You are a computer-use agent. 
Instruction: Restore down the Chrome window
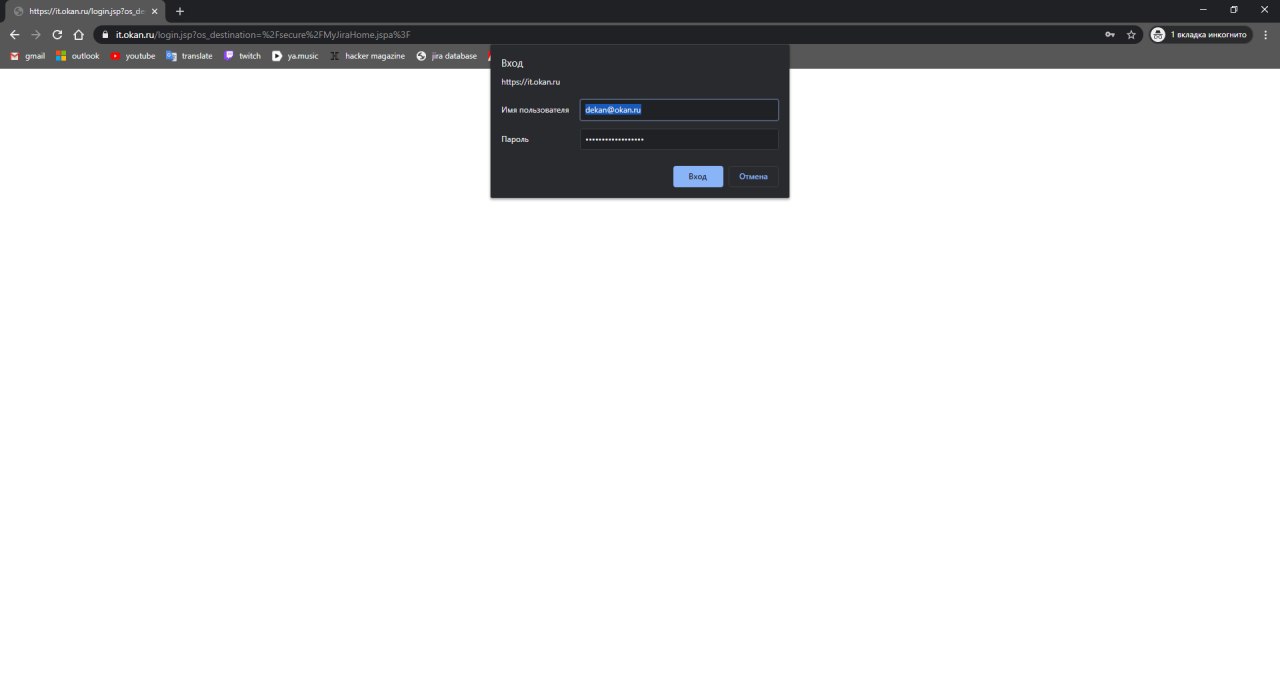coord(1234,9)
